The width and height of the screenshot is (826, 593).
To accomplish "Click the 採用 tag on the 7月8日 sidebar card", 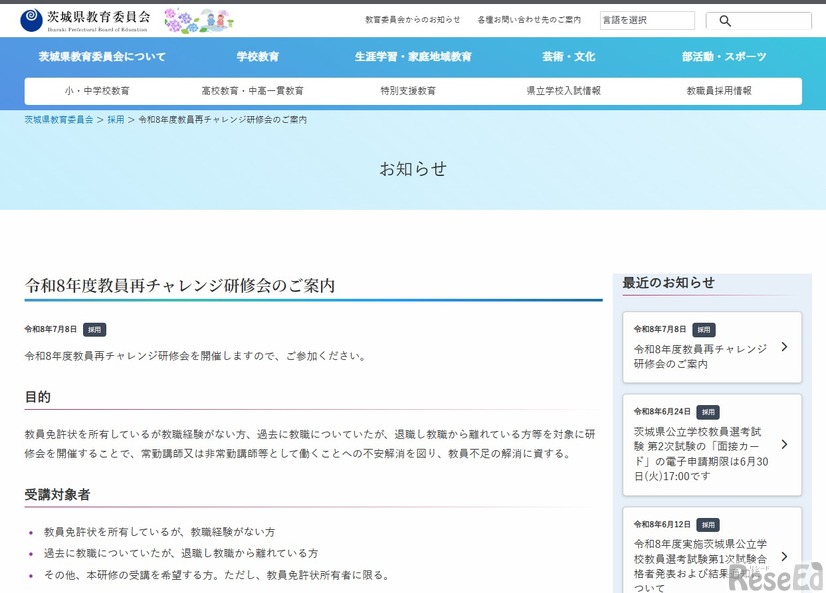I will (x=703, y=330).
